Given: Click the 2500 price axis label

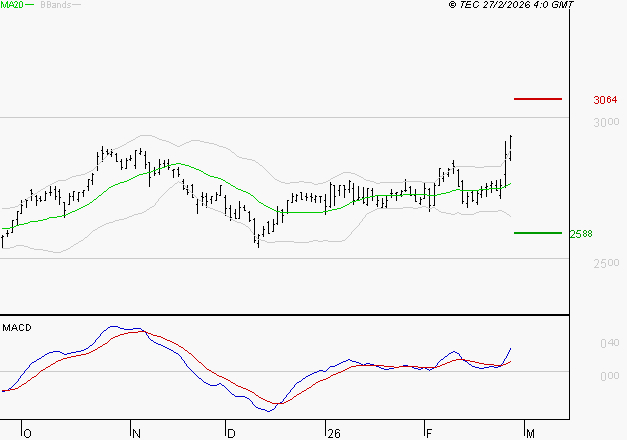Looking at the screenshot, I should click(606, 263).
